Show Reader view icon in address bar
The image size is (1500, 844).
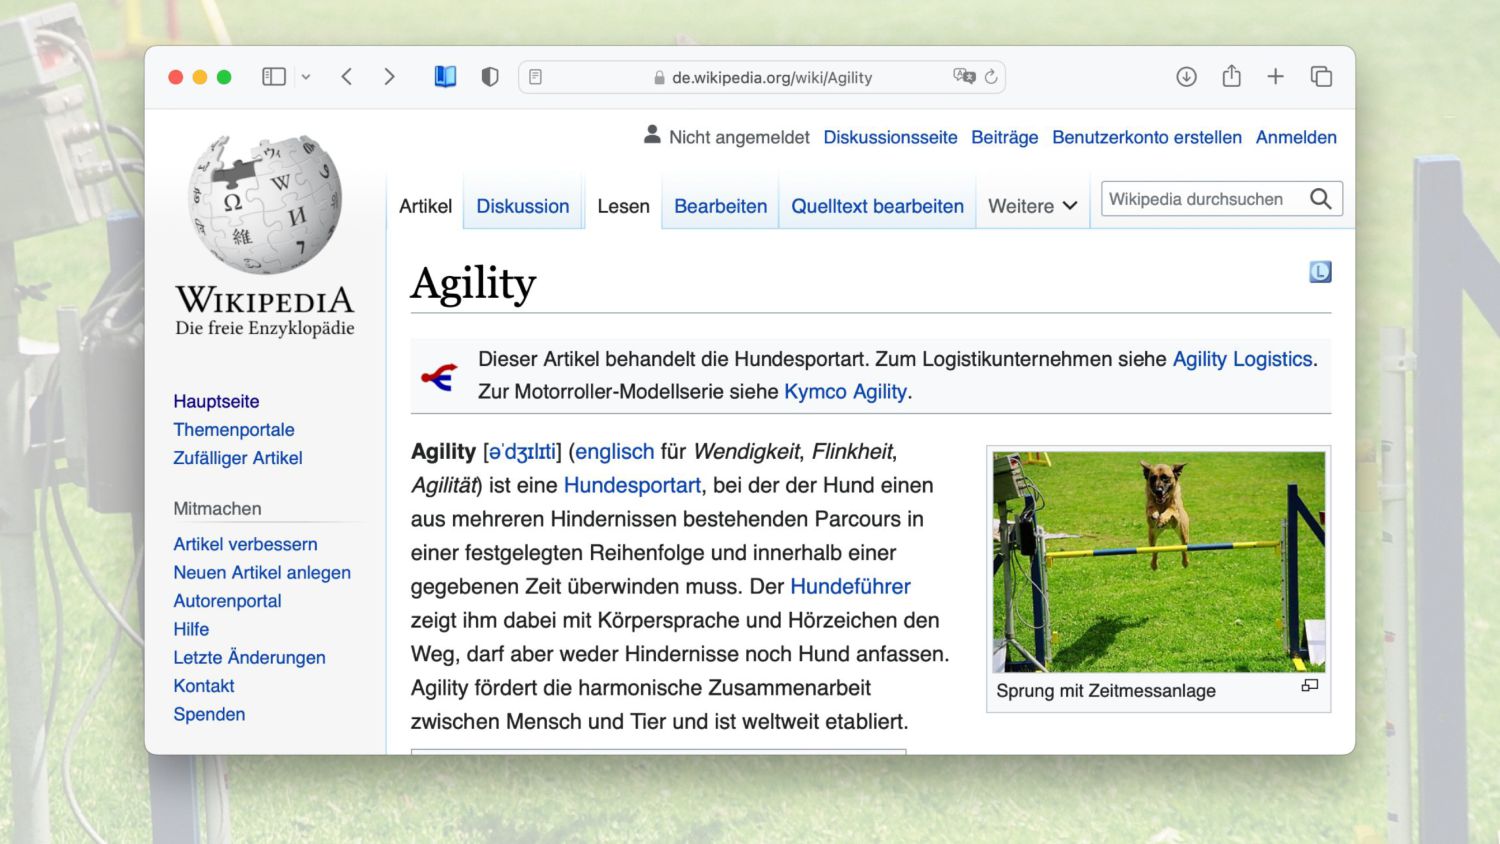tap(536, 77)
